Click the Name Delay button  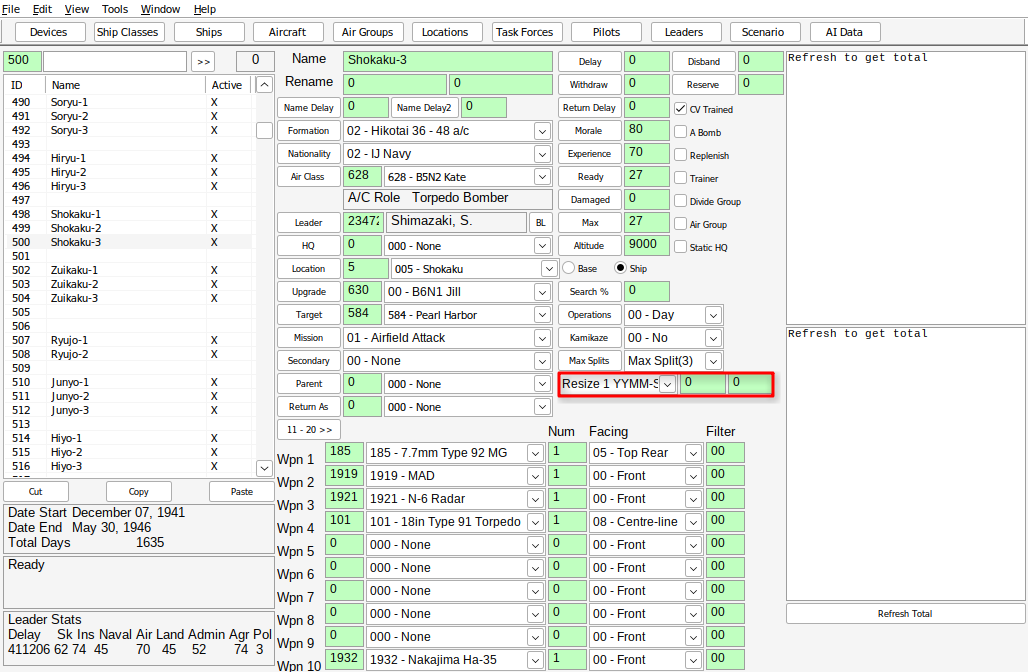309,108
